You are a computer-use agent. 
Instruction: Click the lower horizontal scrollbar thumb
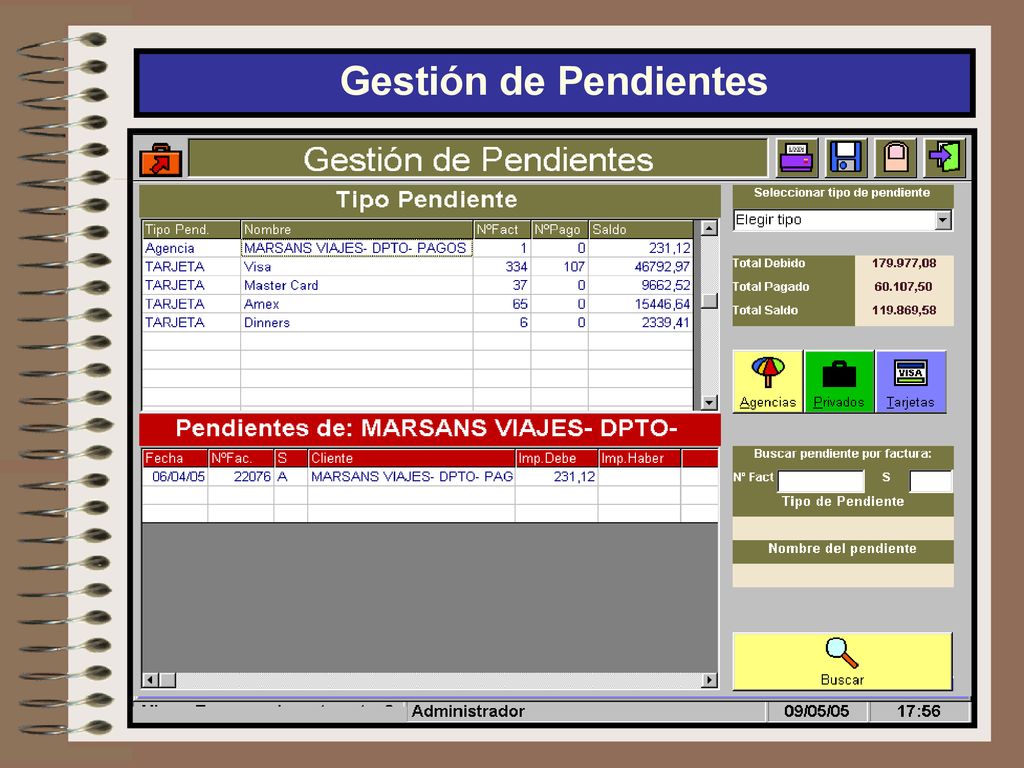coord(168,680)
